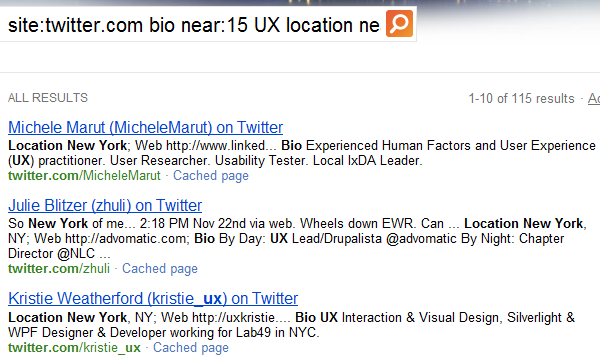Click the green twitter.com/kristie_ux URL
The width and height of the screenshot is (600, 362).
coord(74,347)
